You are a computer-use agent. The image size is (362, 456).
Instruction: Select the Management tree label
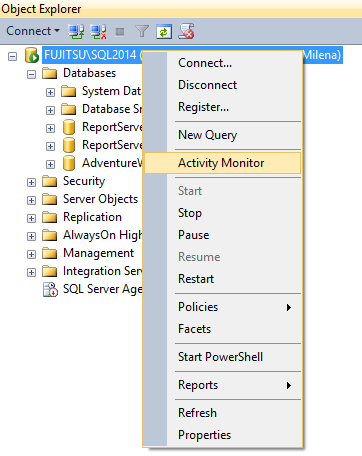point(98,253)
